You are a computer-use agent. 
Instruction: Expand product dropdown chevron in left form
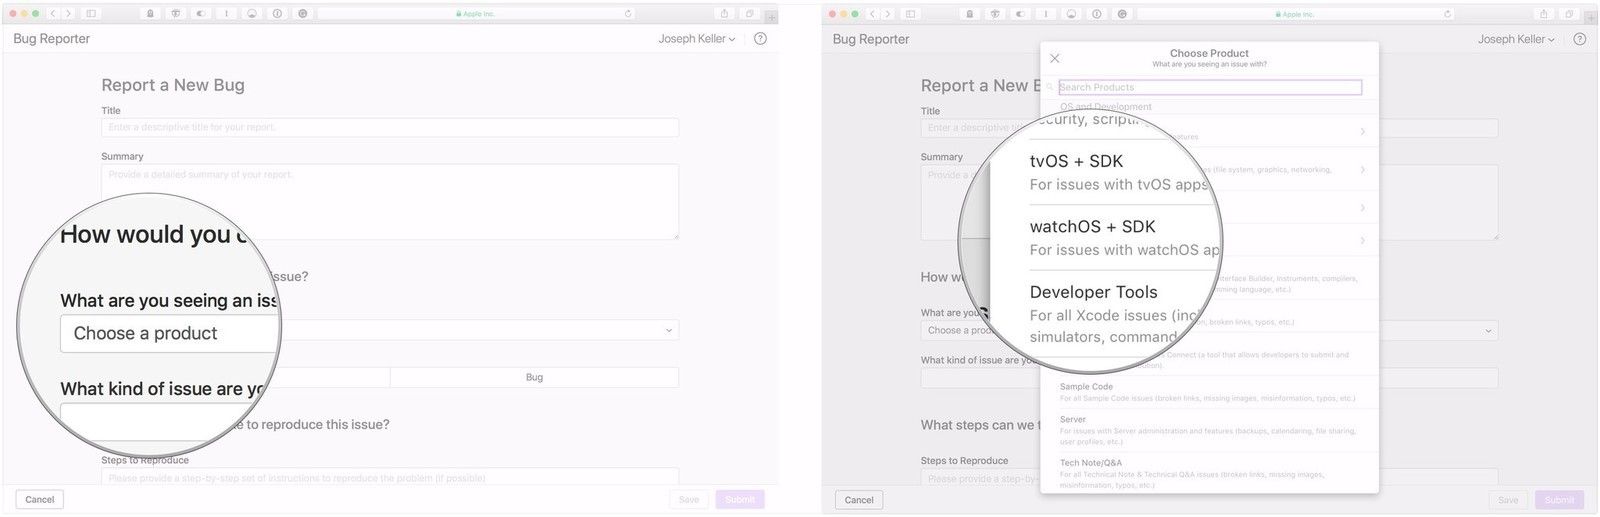[x=668, y=330]
